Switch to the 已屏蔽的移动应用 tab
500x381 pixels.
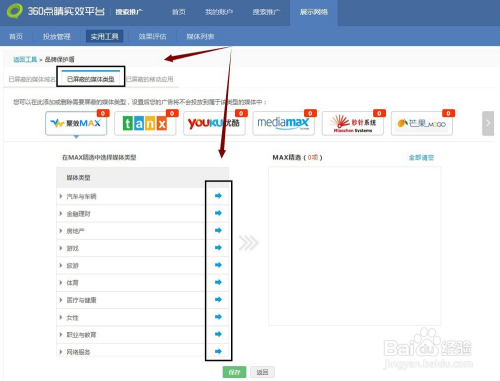tap(150, 79)
